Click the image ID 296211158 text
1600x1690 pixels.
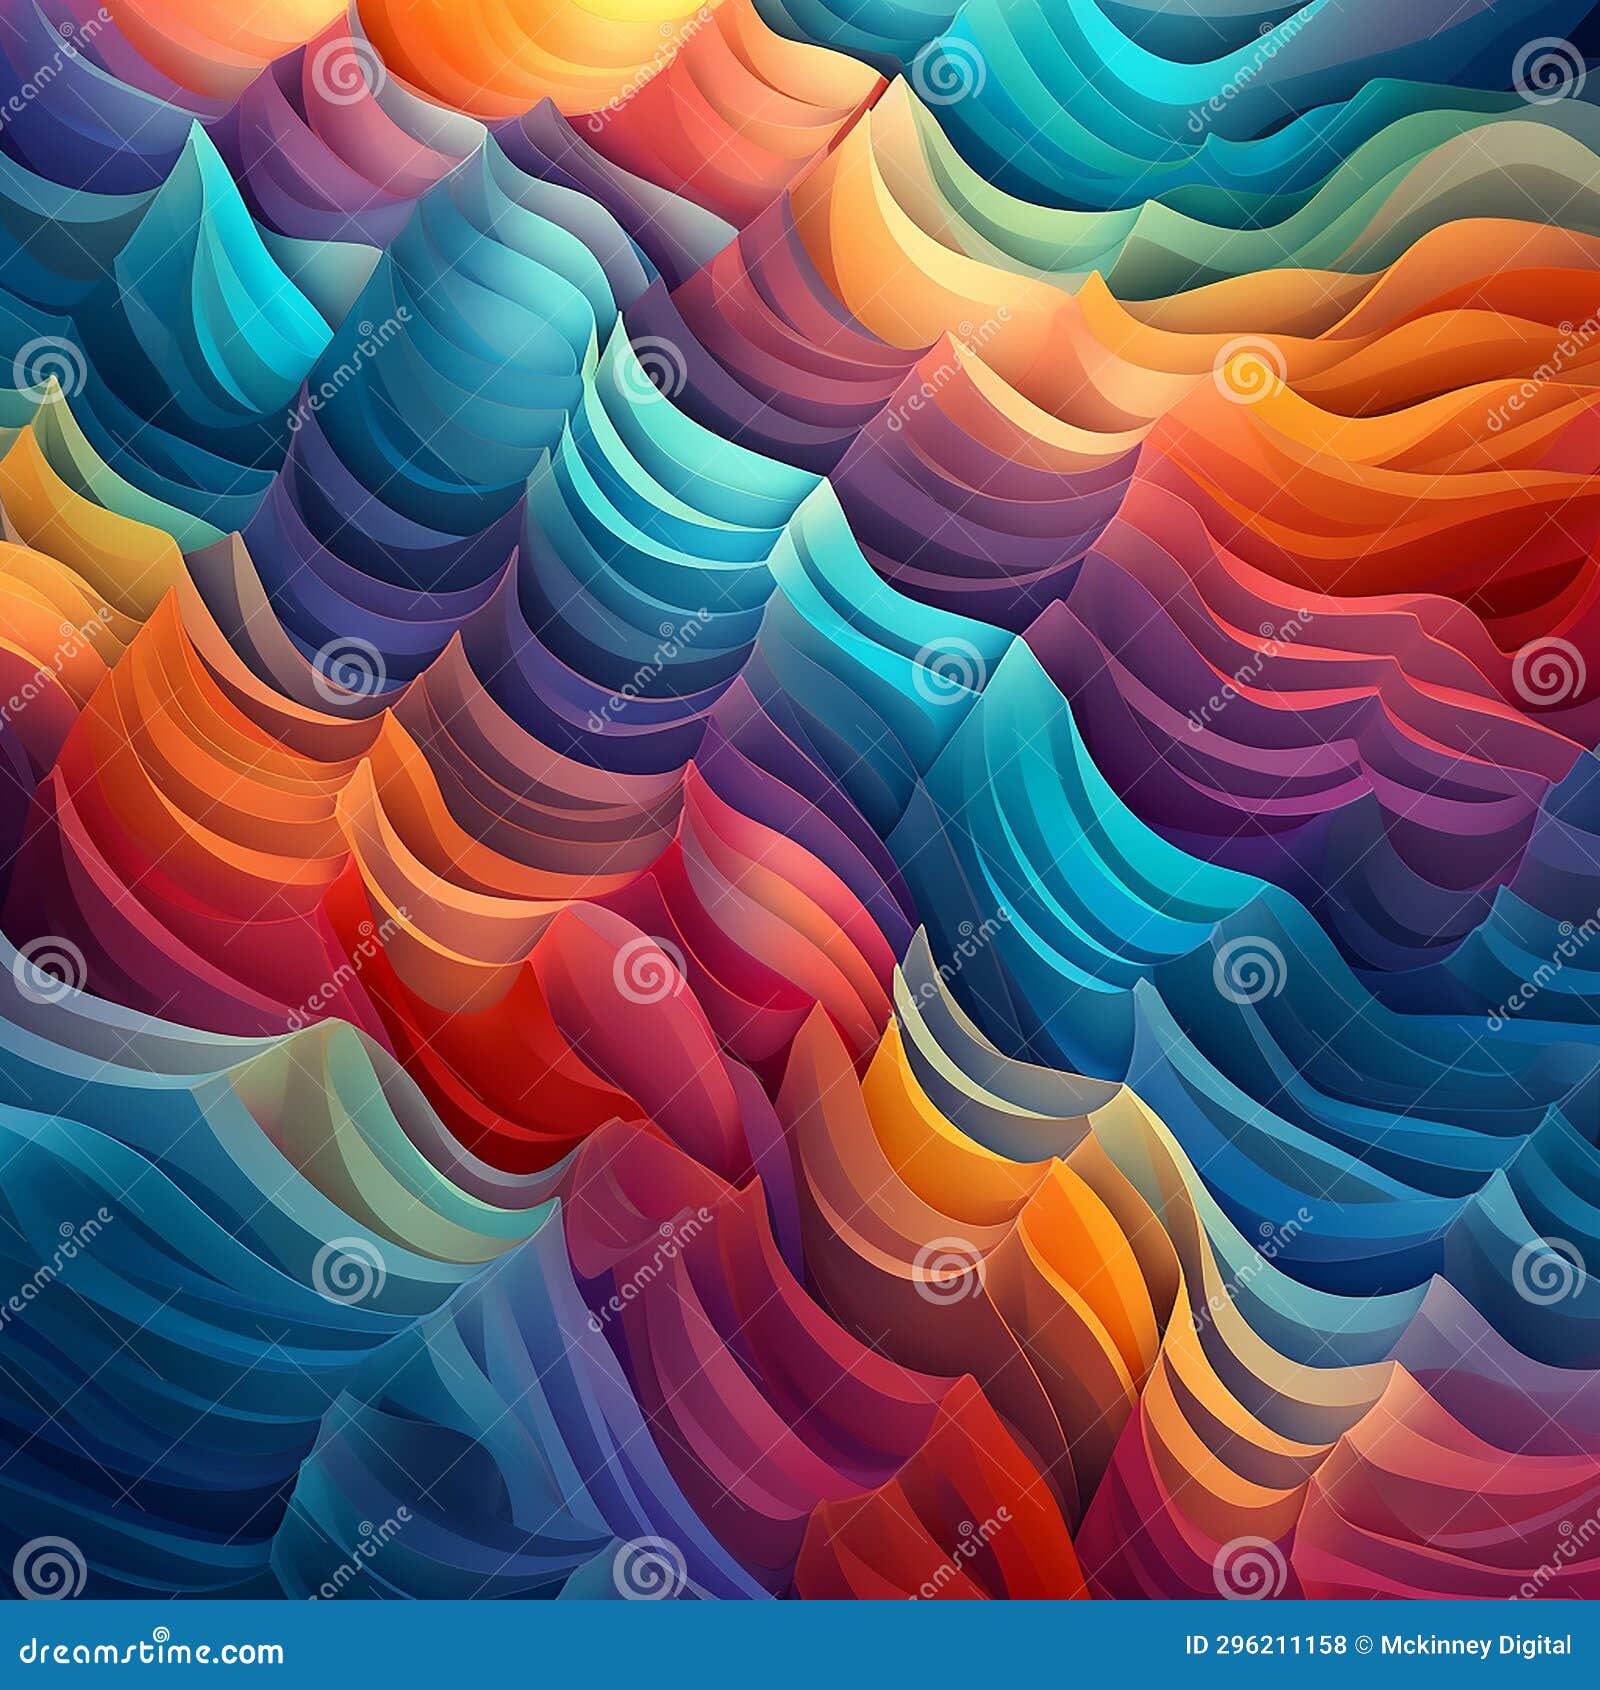1265,1646
